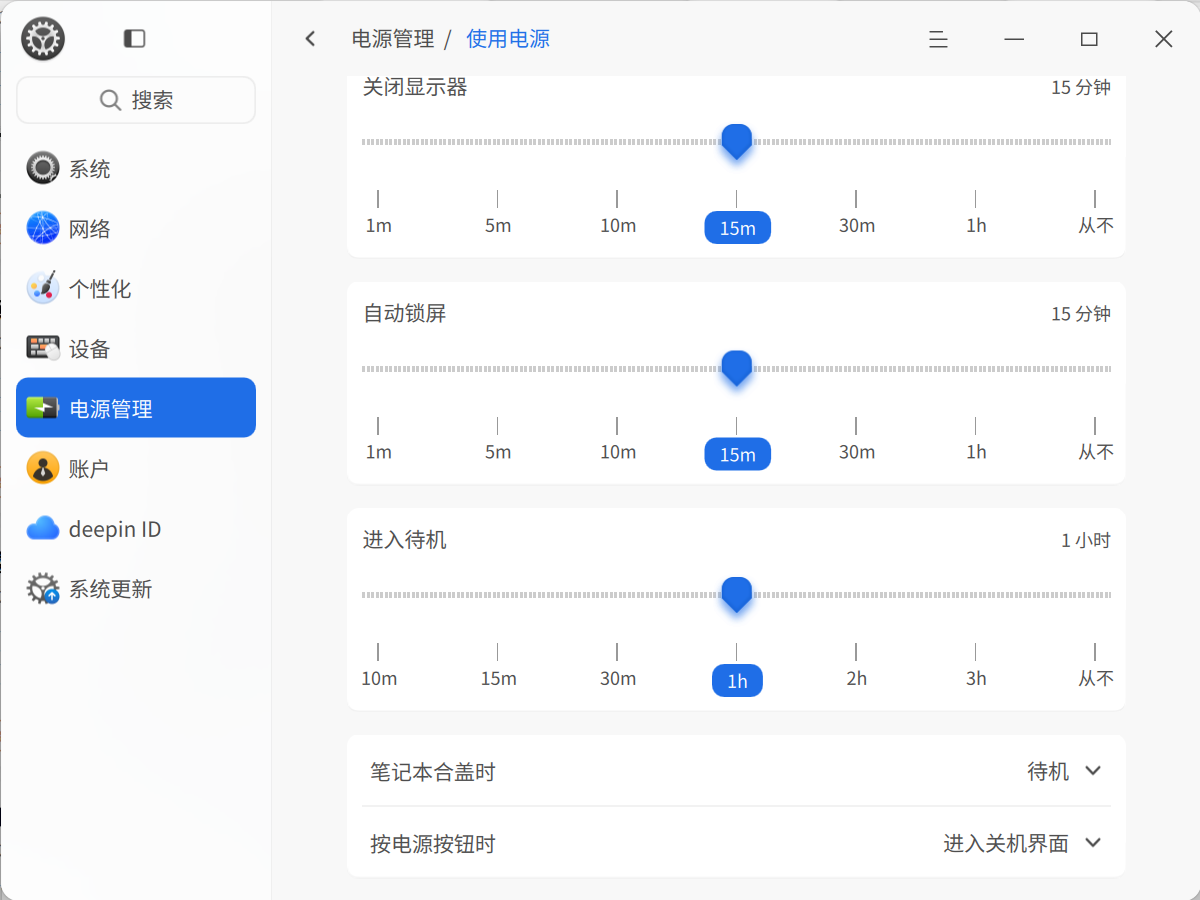Set 进入待机 to 10m
Screen dimensions: 1200x900
tap(379, 678)
